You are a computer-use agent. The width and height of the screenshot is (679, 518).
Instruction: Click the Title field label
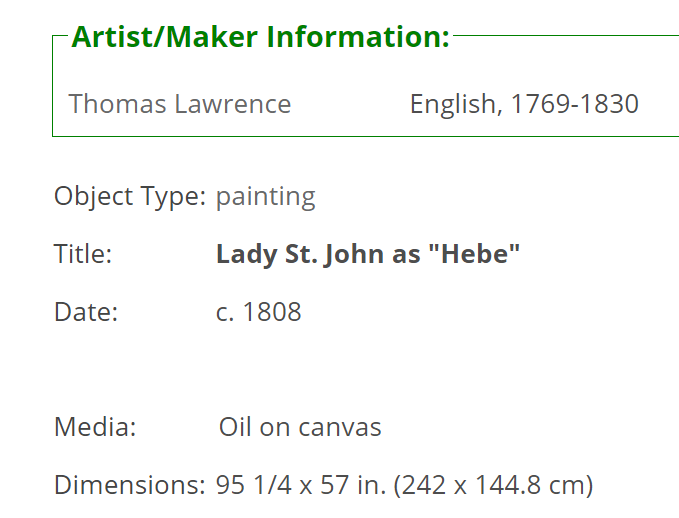(x=83, y=253)
